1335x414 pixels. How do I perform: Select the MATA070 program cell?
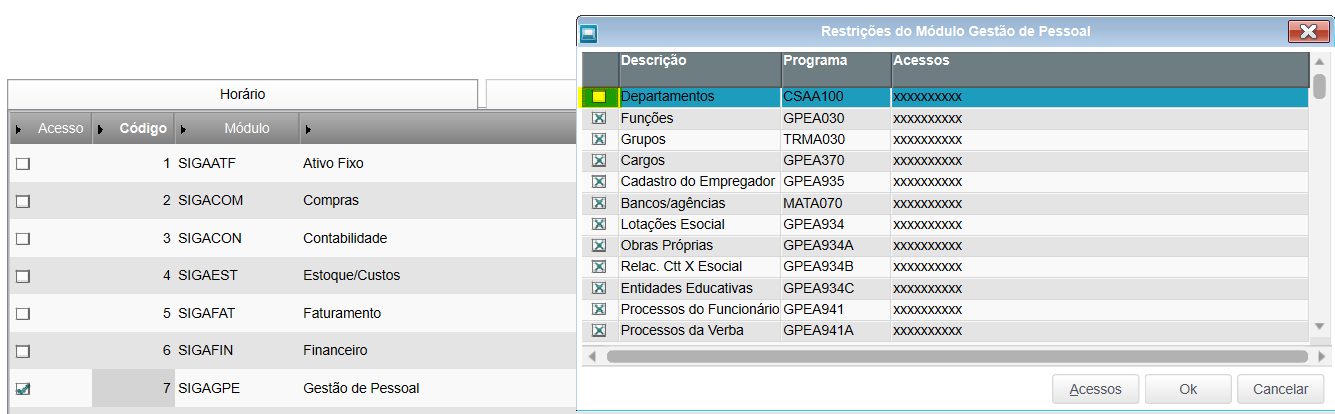coord(836,203)
